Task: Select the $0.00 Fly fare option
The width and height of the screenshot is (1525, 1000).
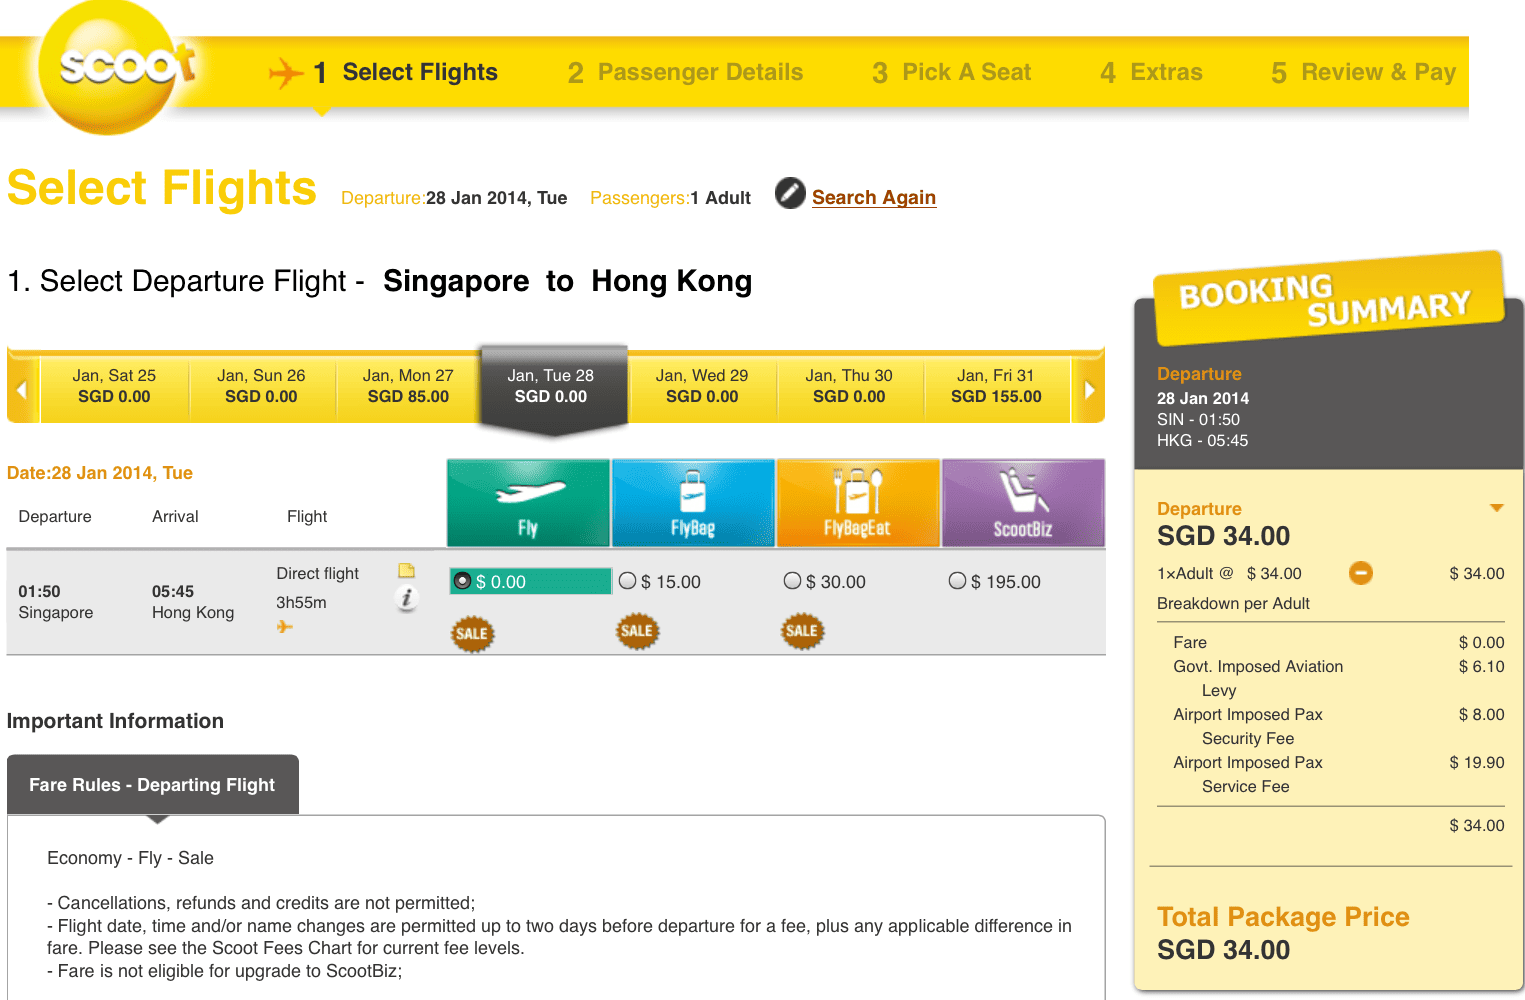Action: (463, 581)
